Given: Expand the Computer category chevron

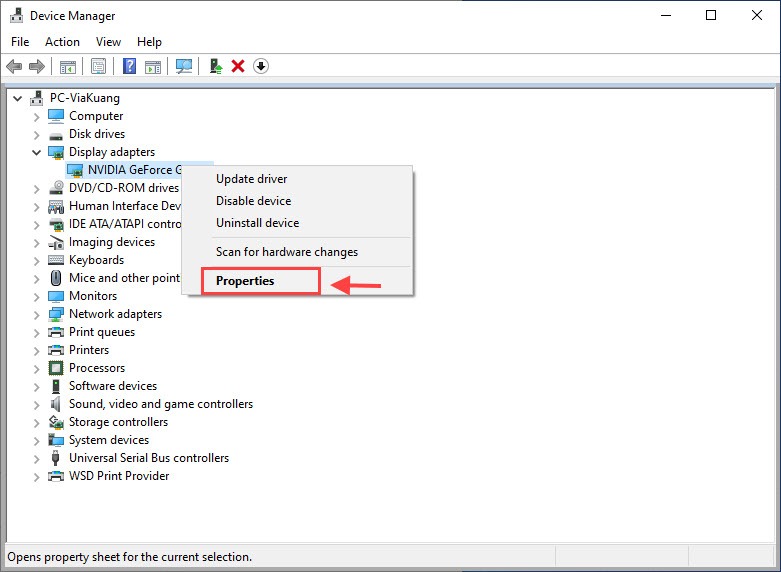Looking at the screenshot, I should [x=36, y=117].
